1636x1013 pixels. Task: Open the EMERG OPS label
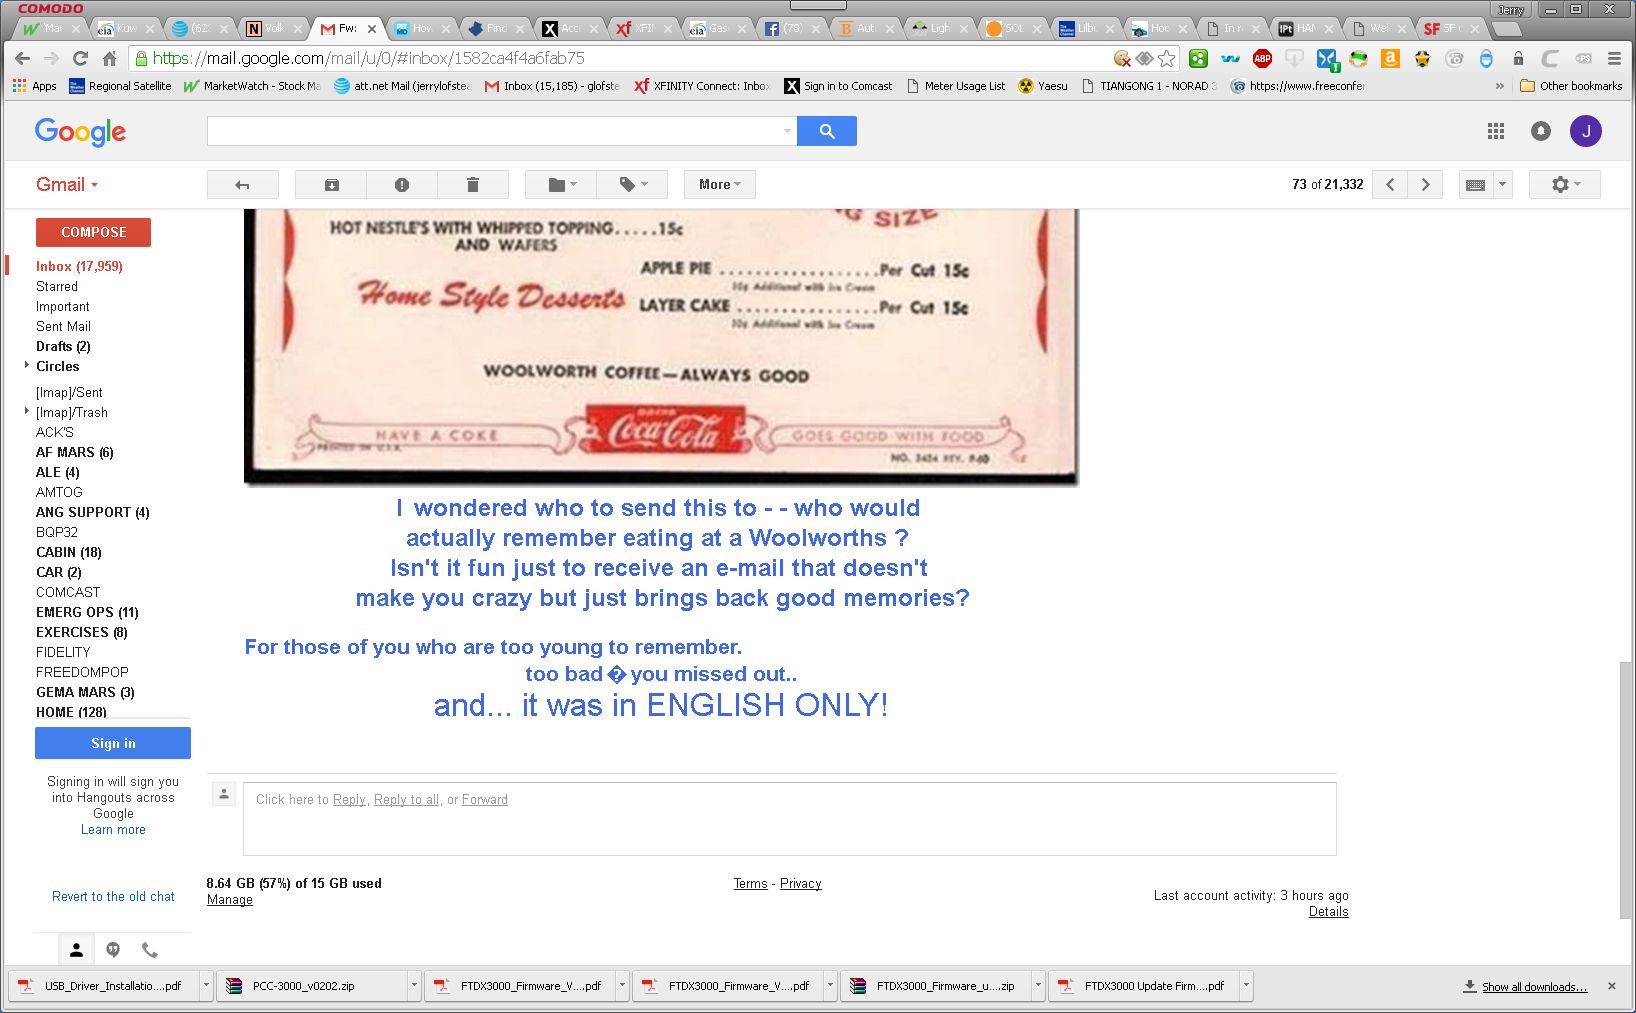87,612
